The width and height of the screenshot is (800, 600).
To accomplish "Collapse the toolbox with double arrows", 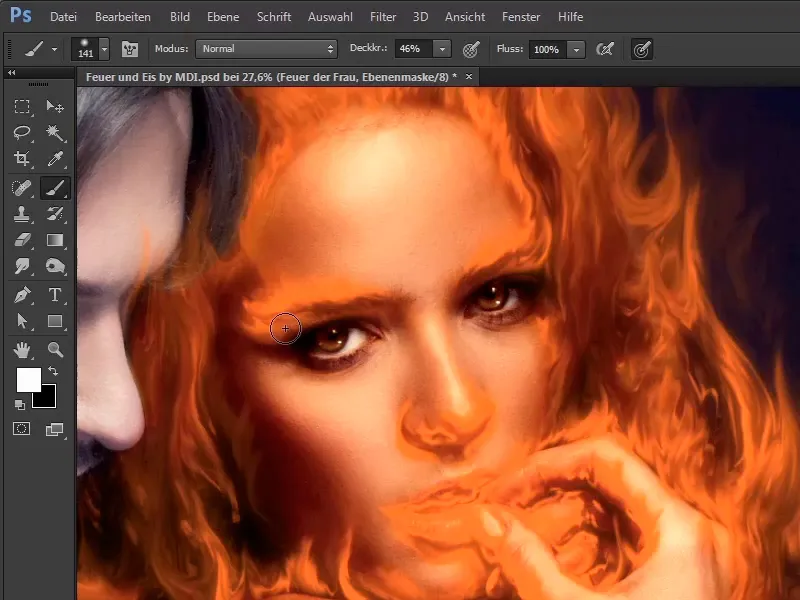I will point(11,73).
